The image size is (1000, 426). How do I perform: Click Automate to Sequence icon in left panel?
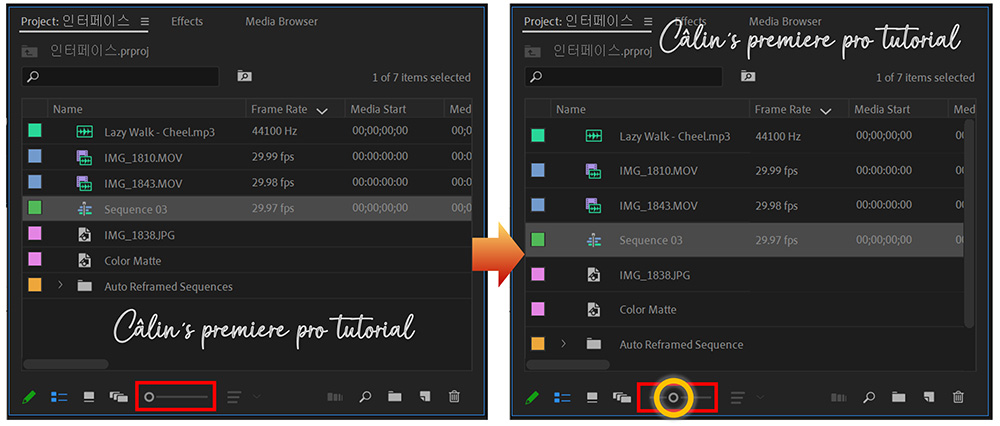[335, 397]
